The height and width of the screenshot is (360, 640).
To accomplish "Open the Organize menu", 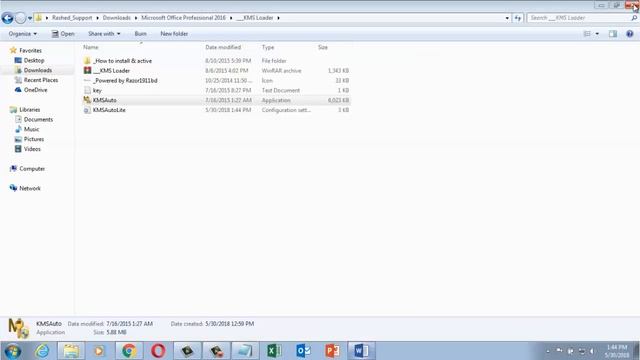I will coord(22,34).
